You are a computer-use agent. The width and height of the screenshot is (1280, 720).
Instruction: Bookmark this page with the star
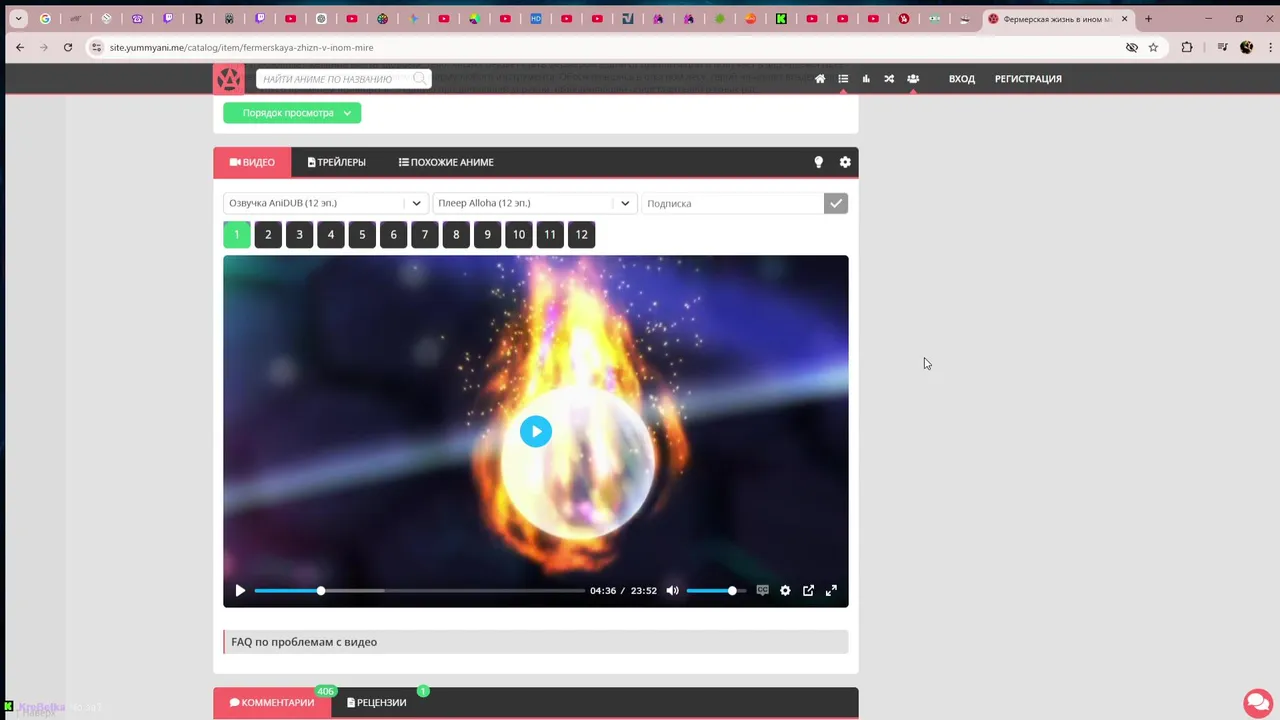[1153, 47]
